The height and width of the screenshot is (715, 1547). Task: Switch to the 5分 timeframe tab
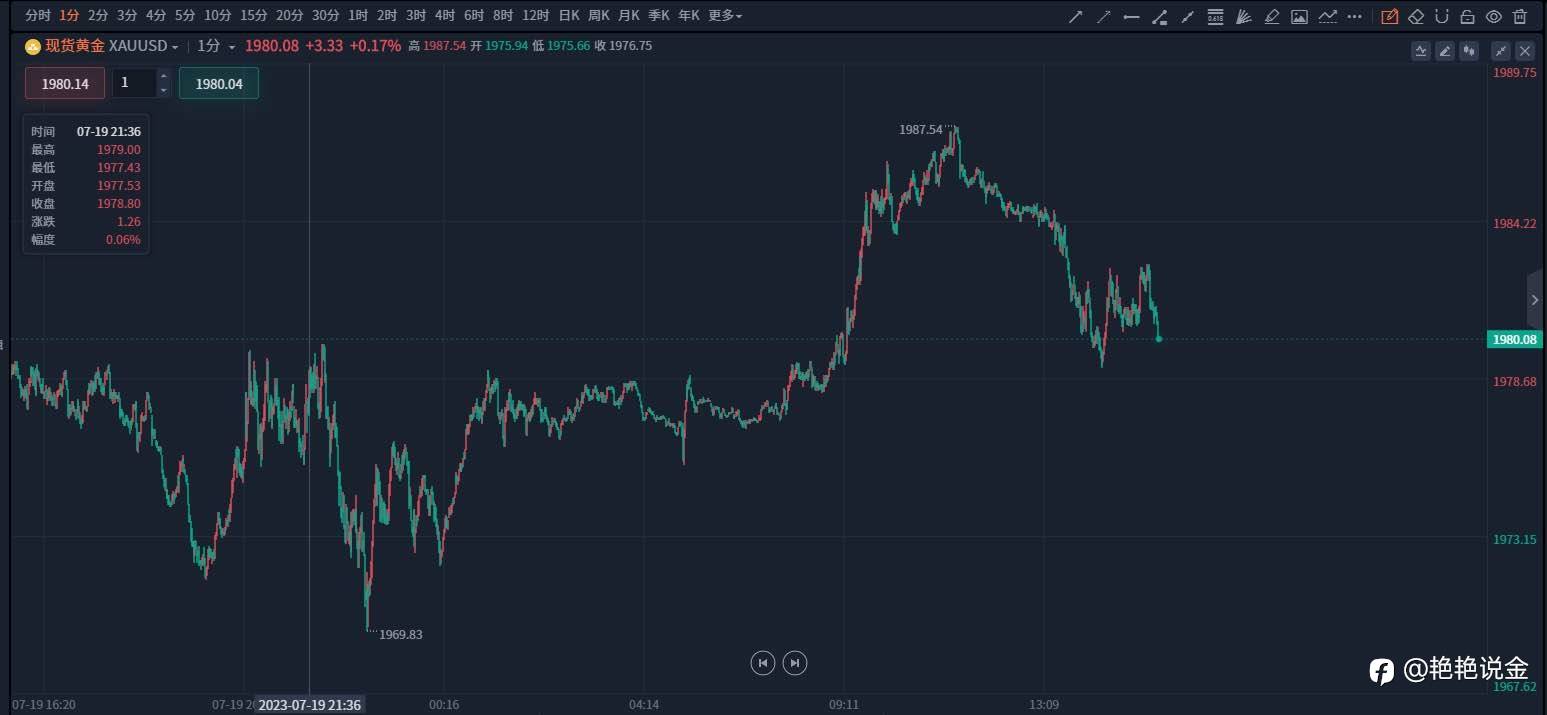185,16
